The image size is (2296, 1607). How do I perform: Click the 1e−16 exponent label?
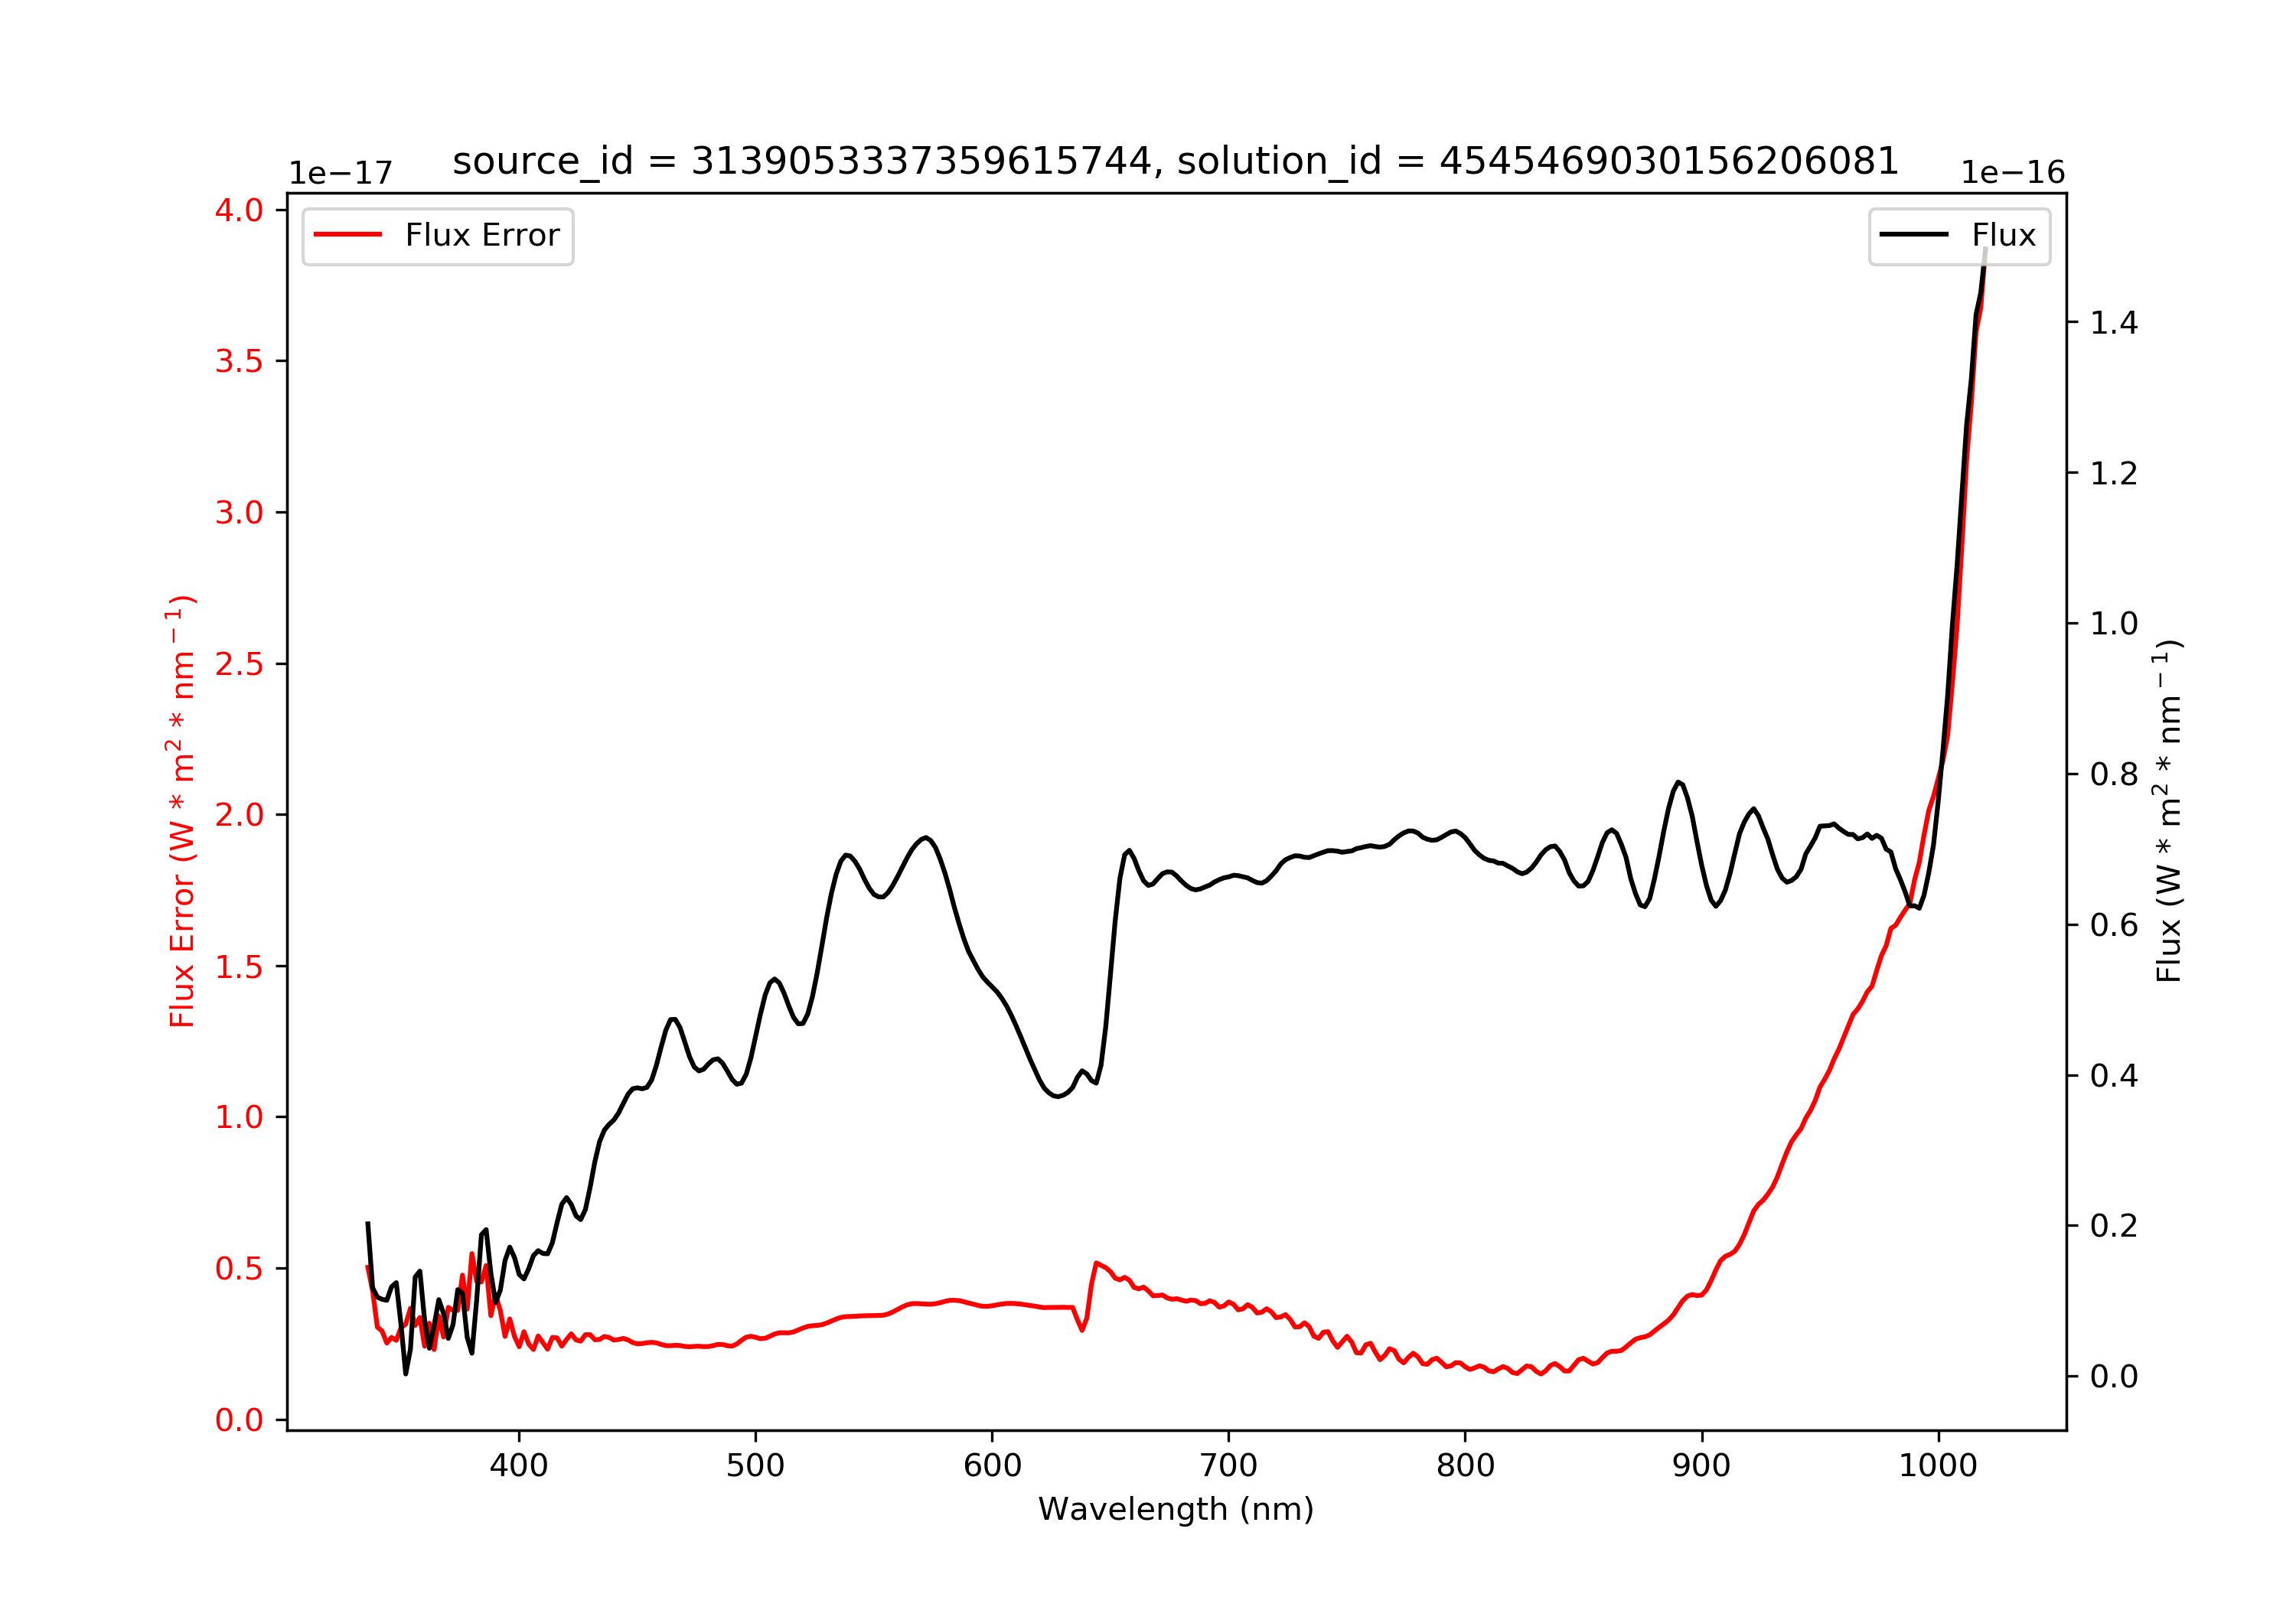(x=2013, y=173)
